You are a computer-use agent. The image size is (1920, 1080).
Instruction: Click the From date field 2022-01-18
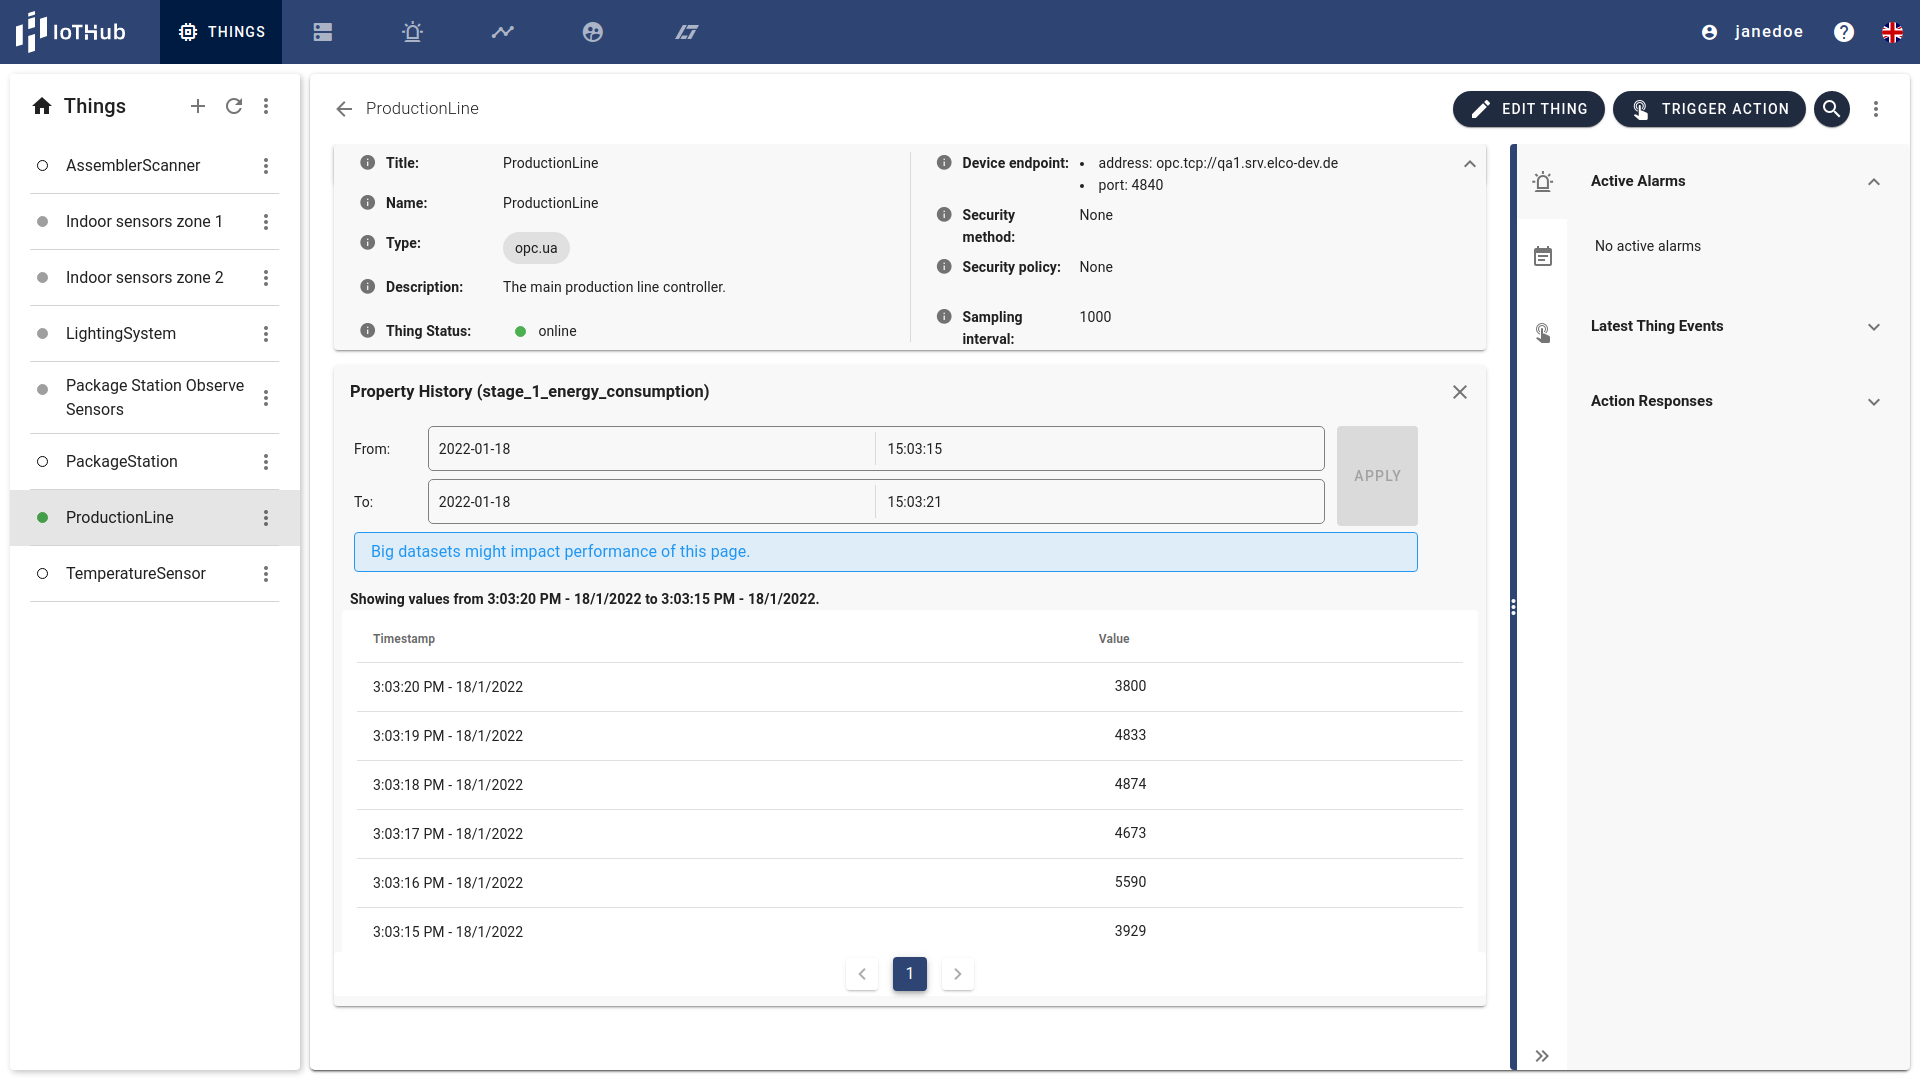point(652,449)
